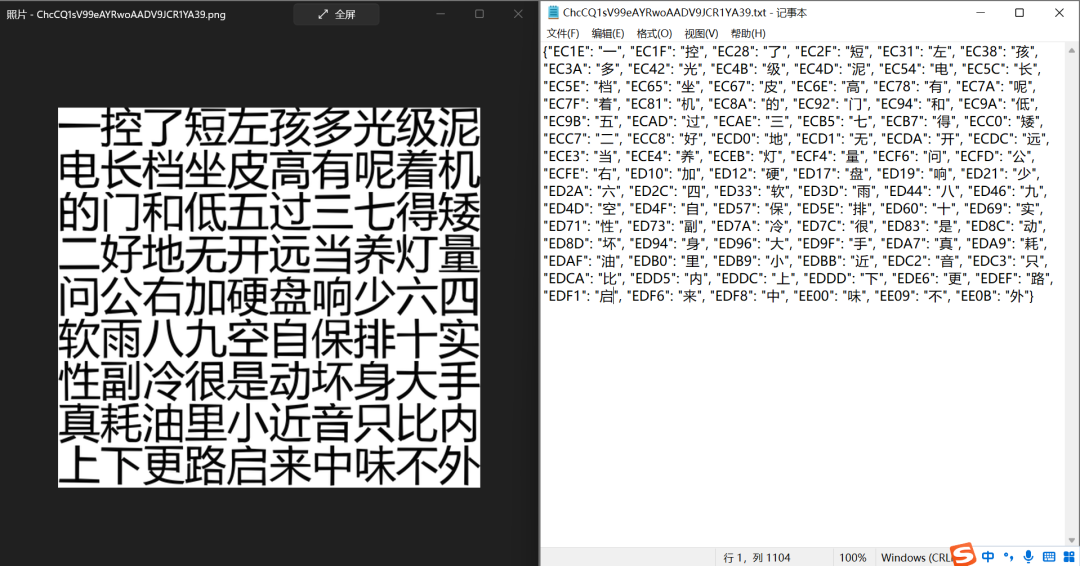Open the Sogou toolbox grid icon
1080x566 pixels.
click(x=1070, y=556)
